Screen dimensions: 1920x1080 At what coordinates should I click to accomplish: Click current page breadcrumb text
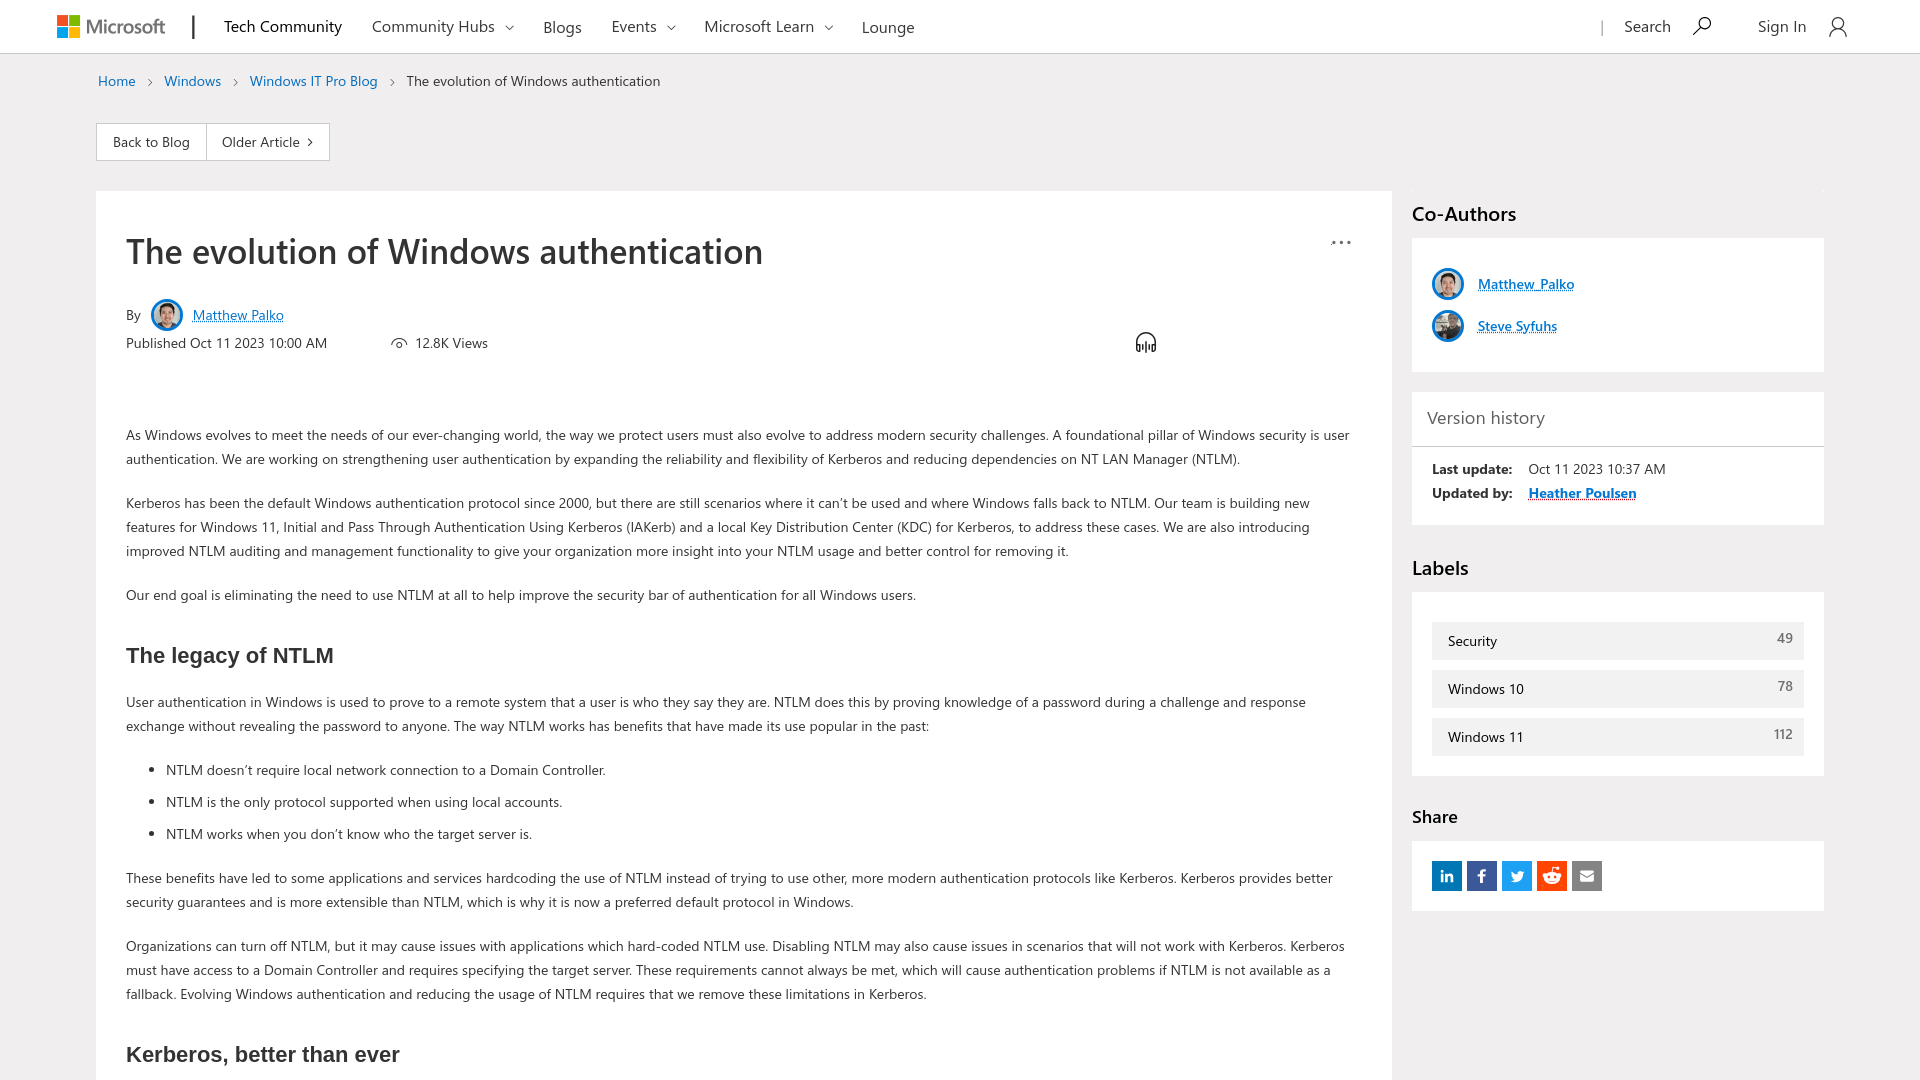(x=533, y=81)
